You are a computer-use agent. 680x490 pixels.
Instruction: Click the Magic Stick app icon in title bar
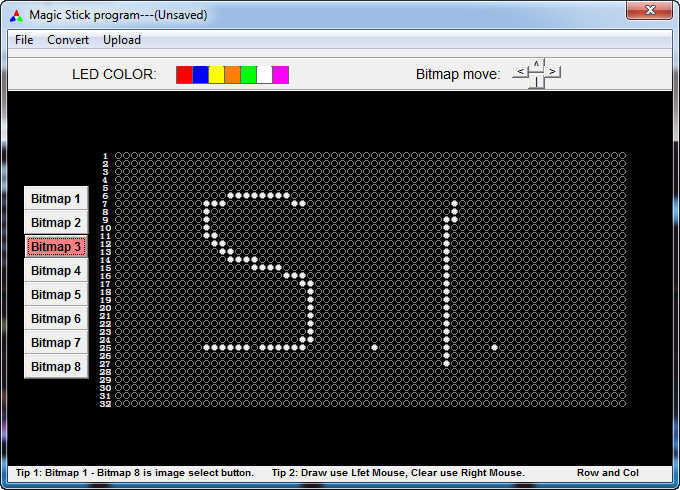[x=16, y=16]
